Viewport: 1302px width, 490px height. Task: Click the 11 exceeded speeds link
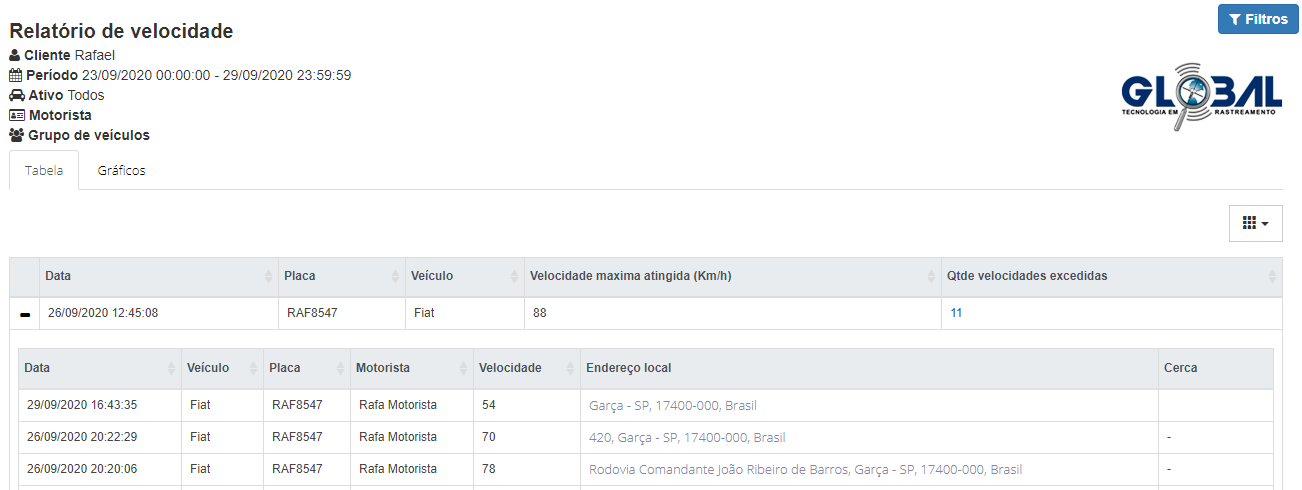tap(956, 313)
